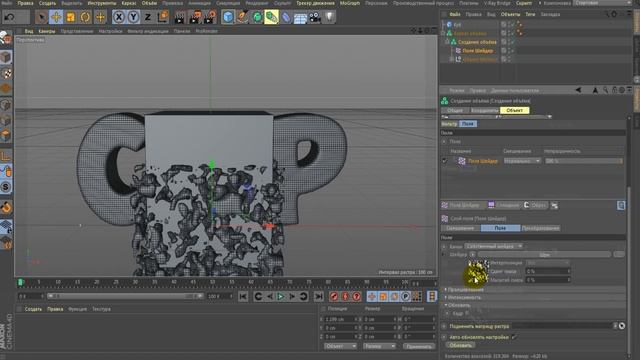Open the spline pen tools icon
This screenshot has height=360, width=640.
pos(243,17)
